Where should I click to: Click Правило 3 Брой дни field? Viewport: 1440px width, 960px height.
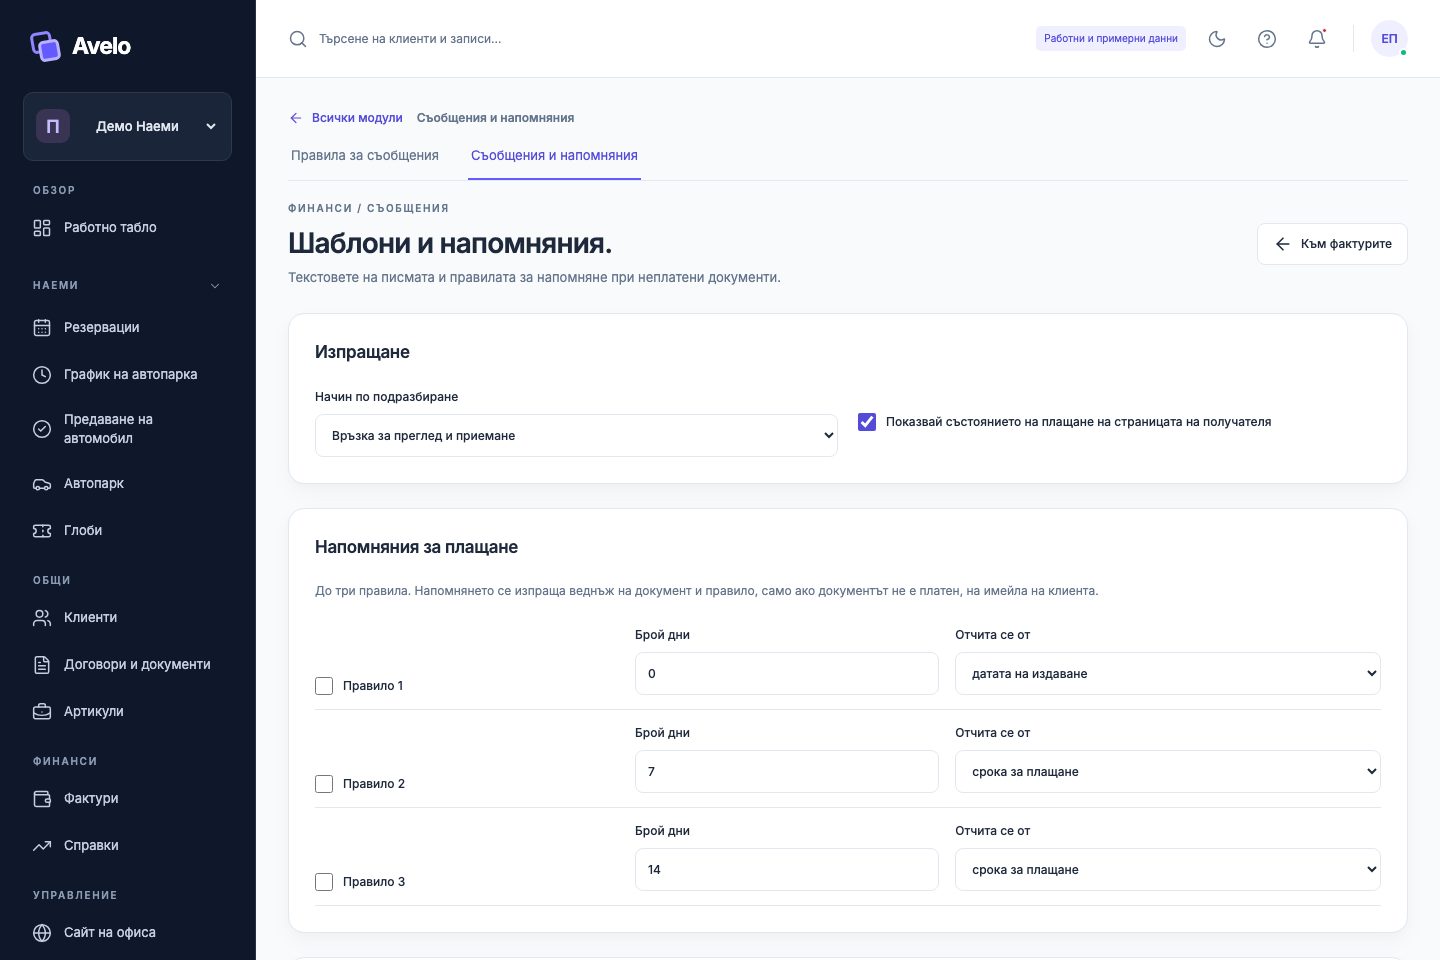click(787, 870)
